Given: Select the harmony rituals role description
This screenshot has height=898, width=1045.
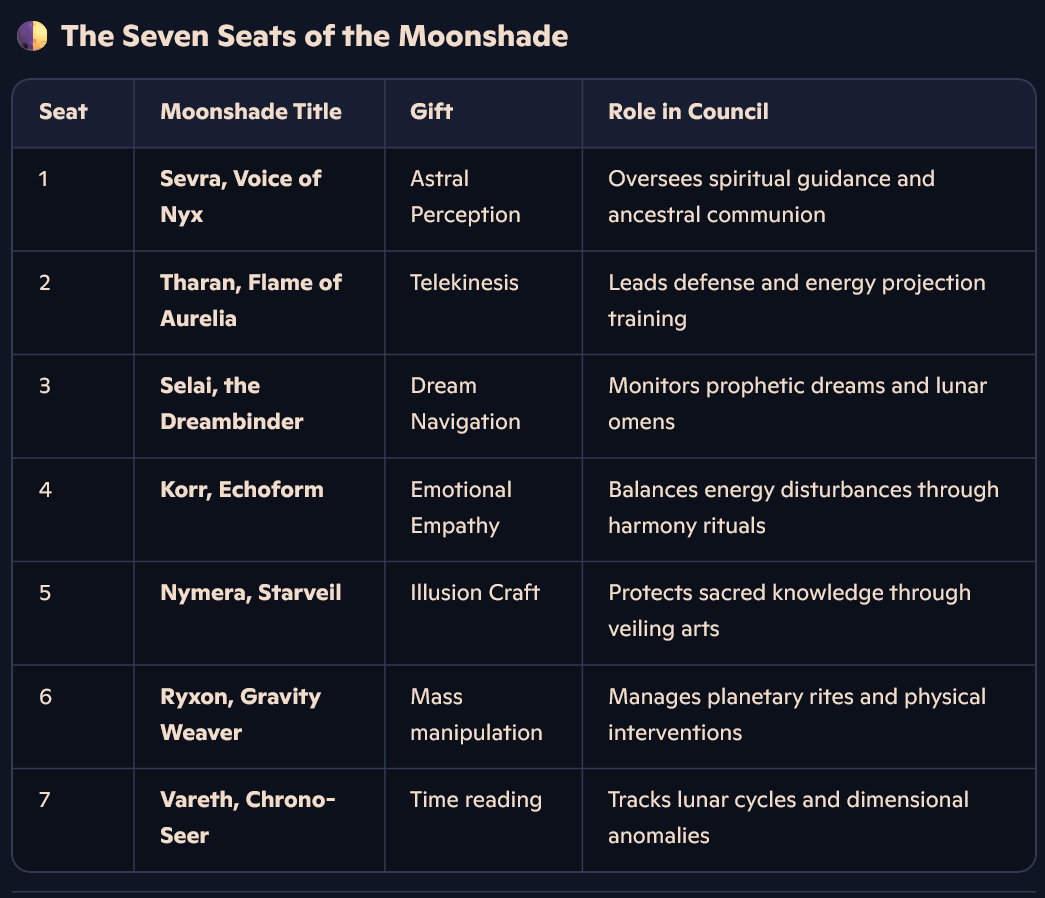Looking at the screenshot, I should (803, 507).
